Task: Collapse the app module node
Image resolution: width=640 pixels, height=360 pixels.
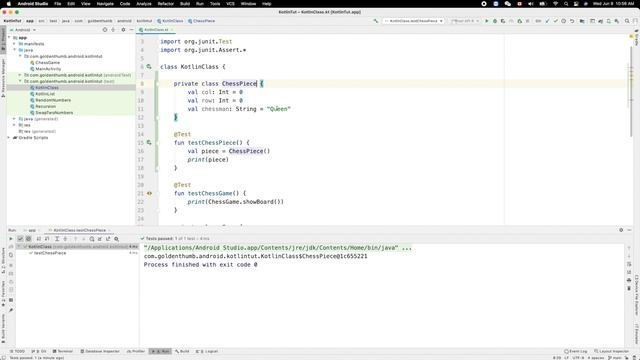Action: [x=9, y=38]
